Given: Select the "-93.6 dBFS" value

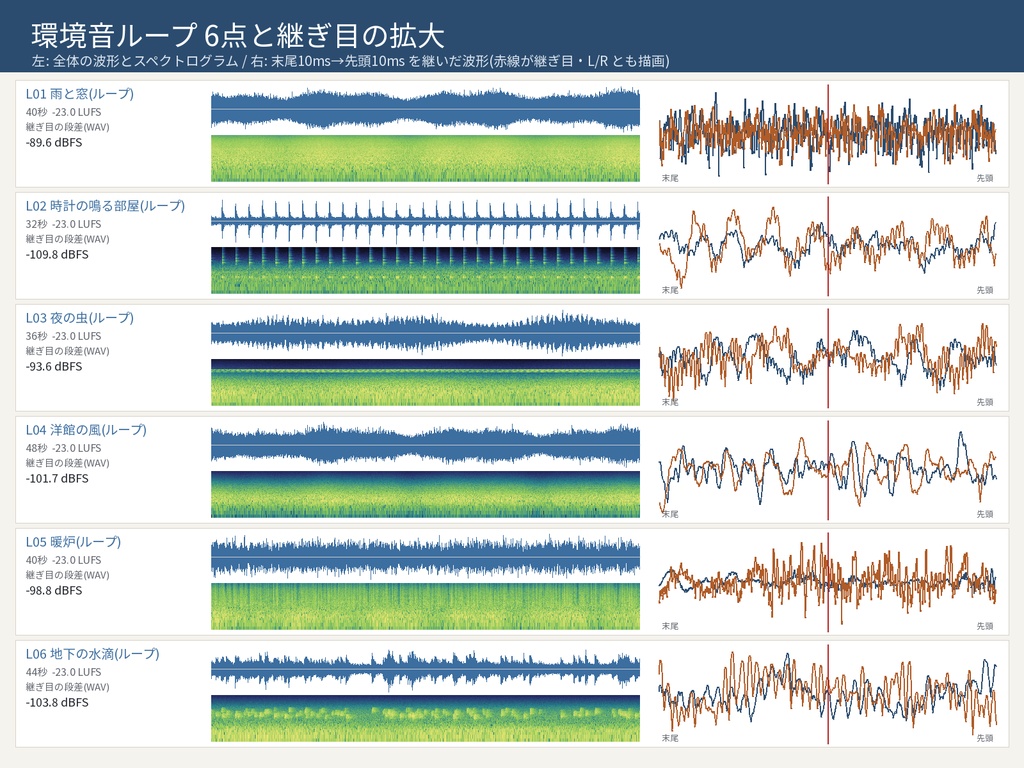Looking at the screenshot, I should click(54, 367).
